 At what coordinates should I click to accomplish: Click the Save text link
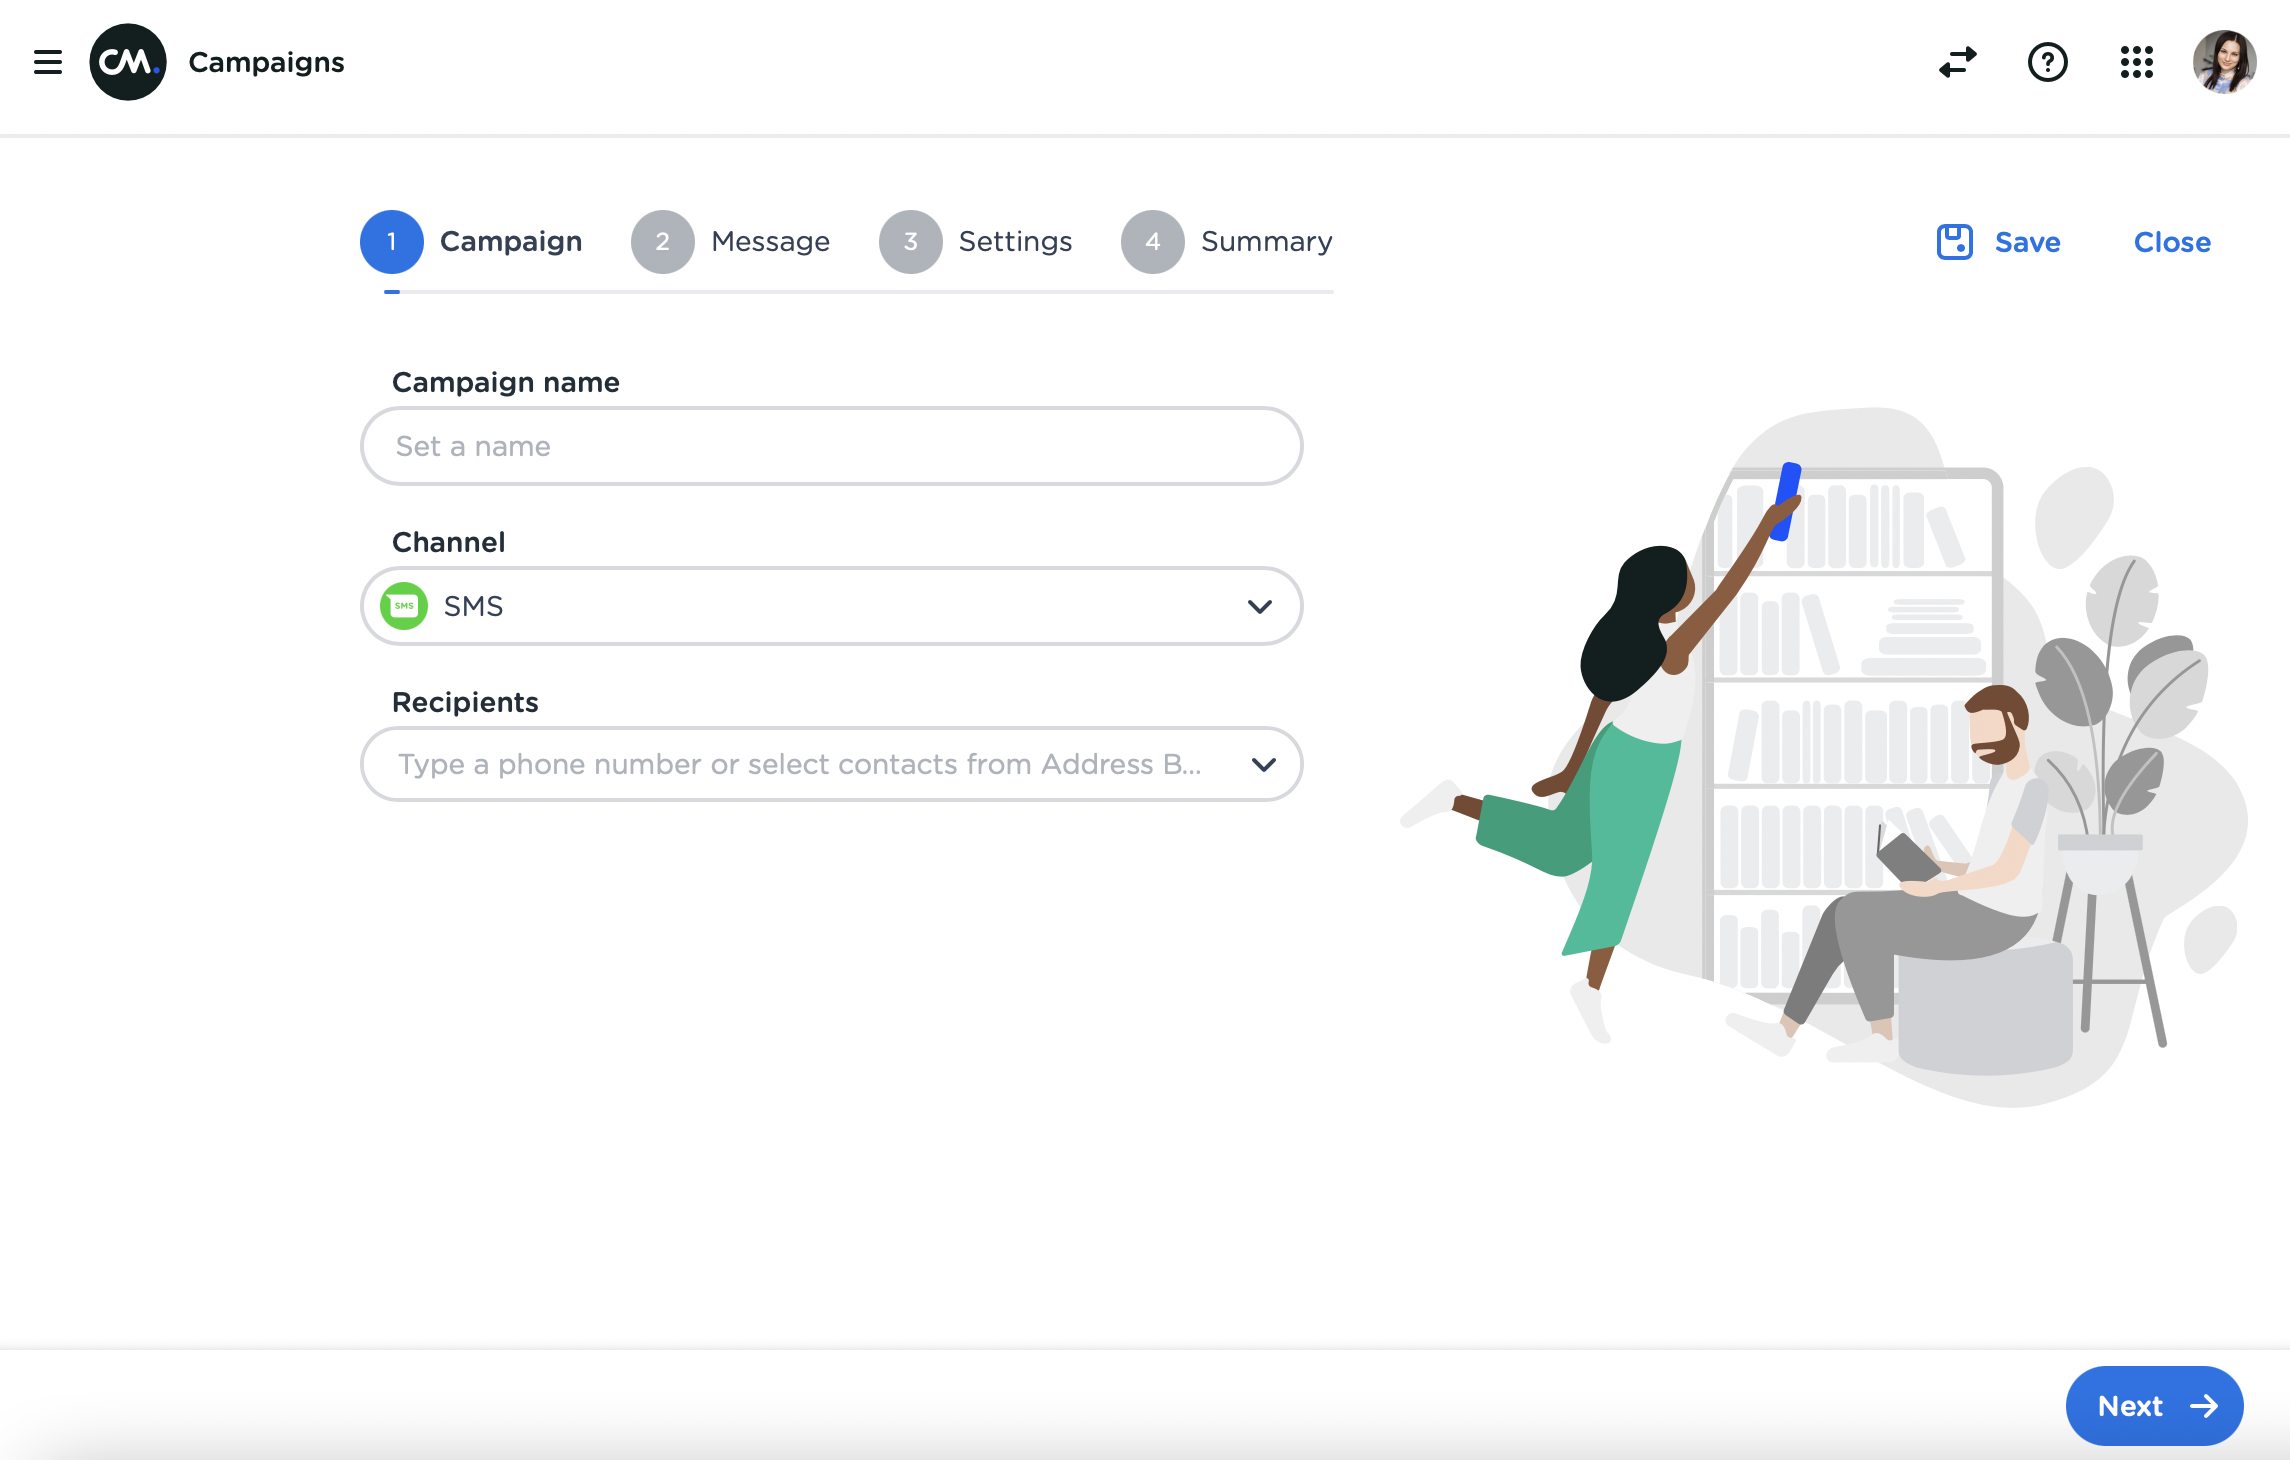(x=2028, y=240)
